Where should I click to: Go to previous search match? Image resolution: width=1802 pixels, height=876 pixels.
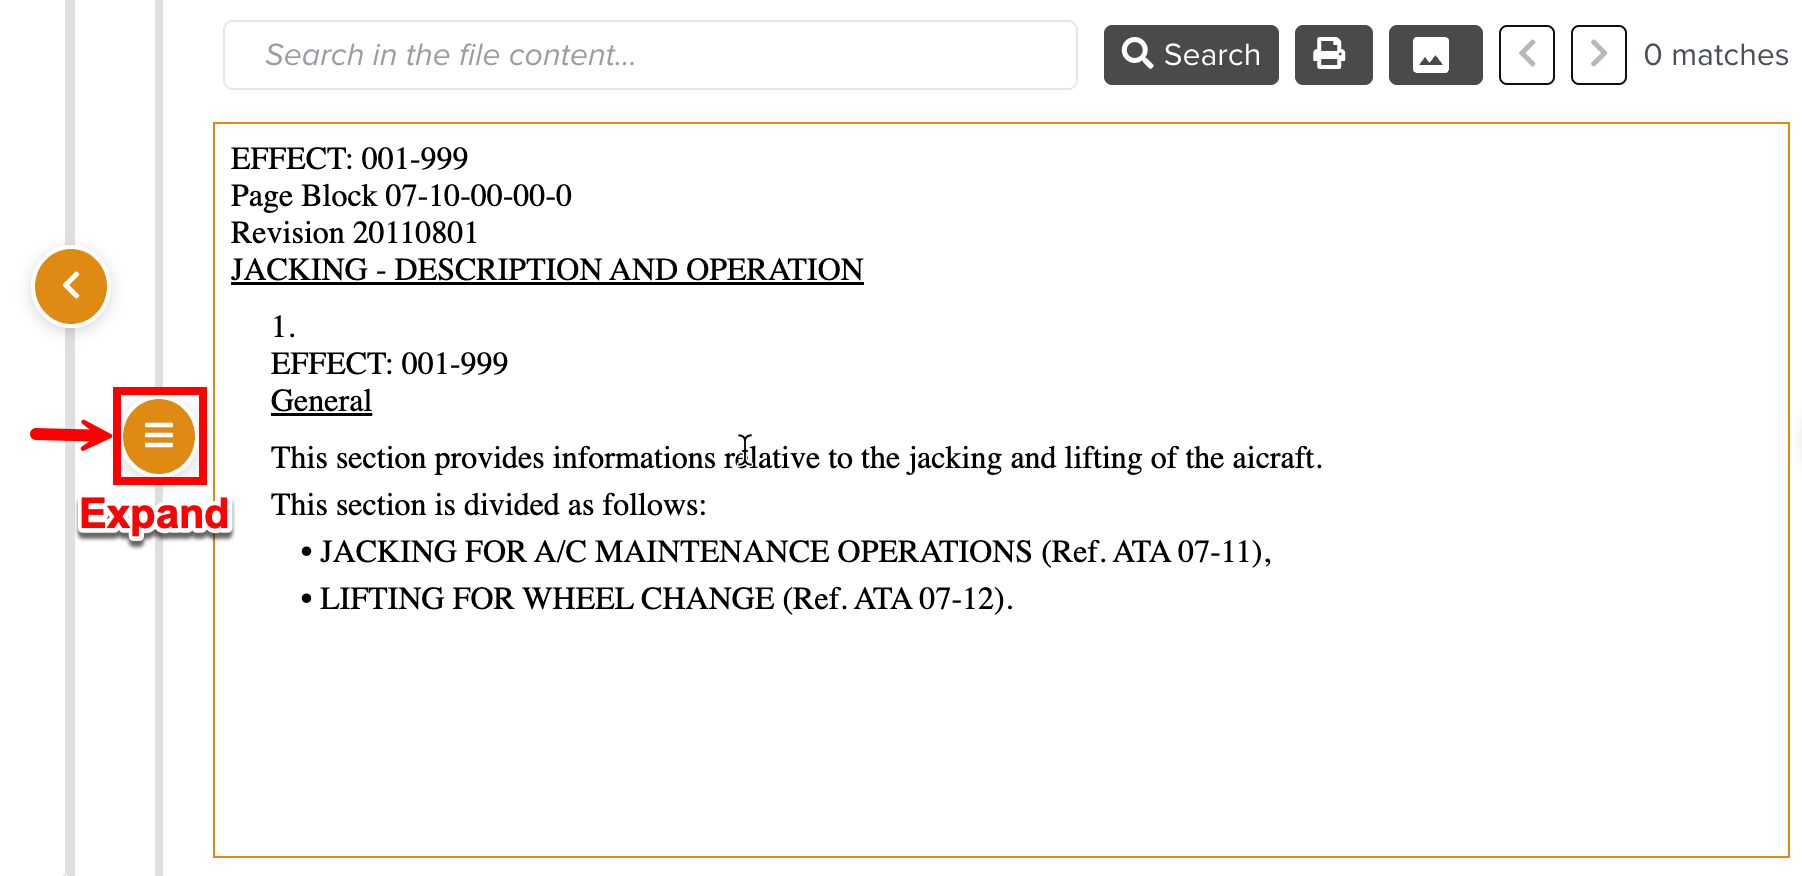pyautogui.click(x=1526, y=55)
